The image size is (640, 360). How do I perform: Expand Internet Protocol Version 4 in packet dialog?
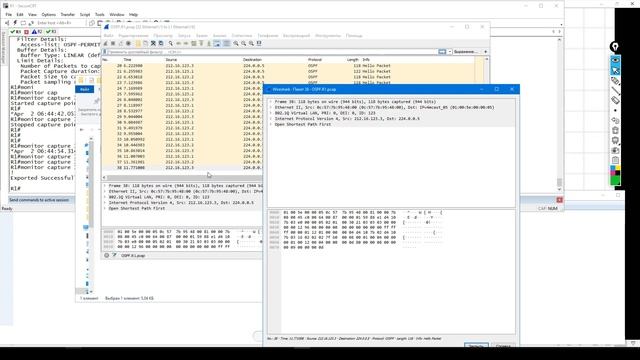[271, 119]
